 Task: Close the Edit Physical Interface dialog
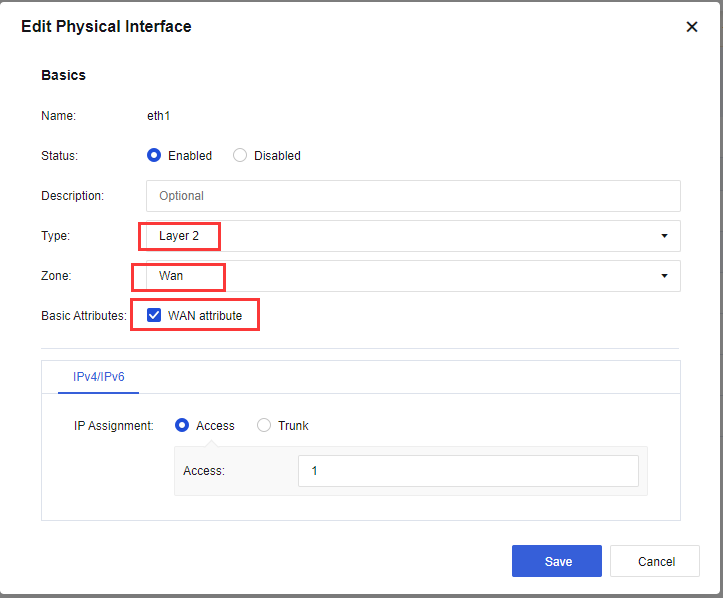(691, 27)
